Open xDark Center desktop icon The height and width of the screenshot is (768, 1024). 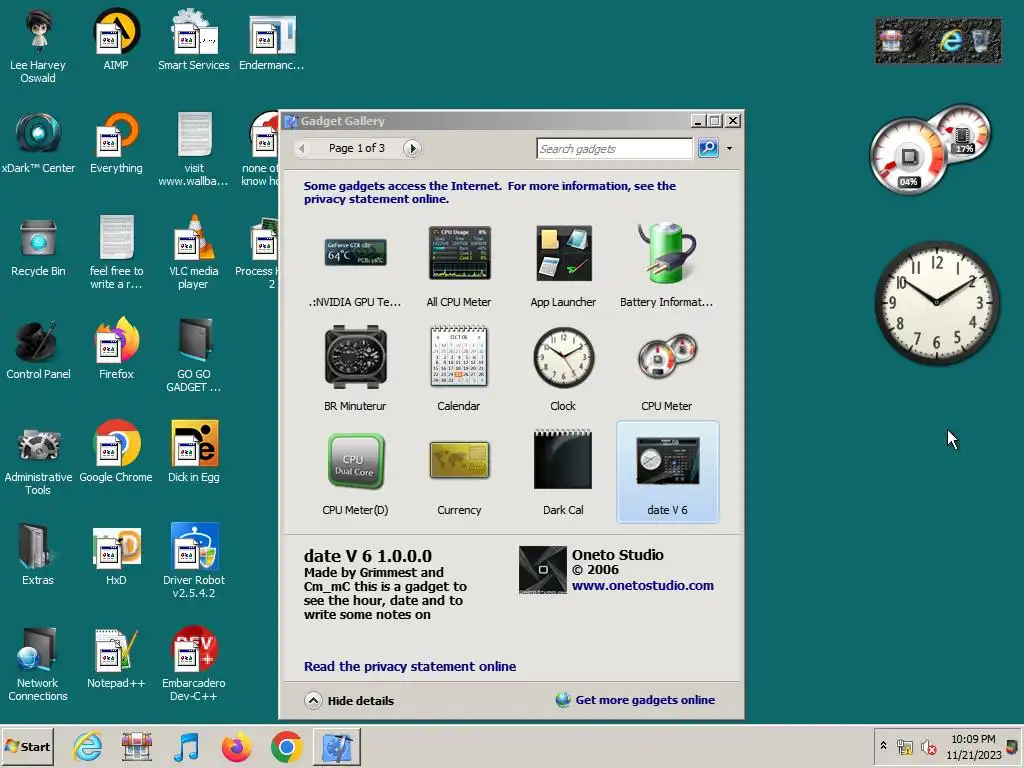pyautogui.click(x=38, y=142)
